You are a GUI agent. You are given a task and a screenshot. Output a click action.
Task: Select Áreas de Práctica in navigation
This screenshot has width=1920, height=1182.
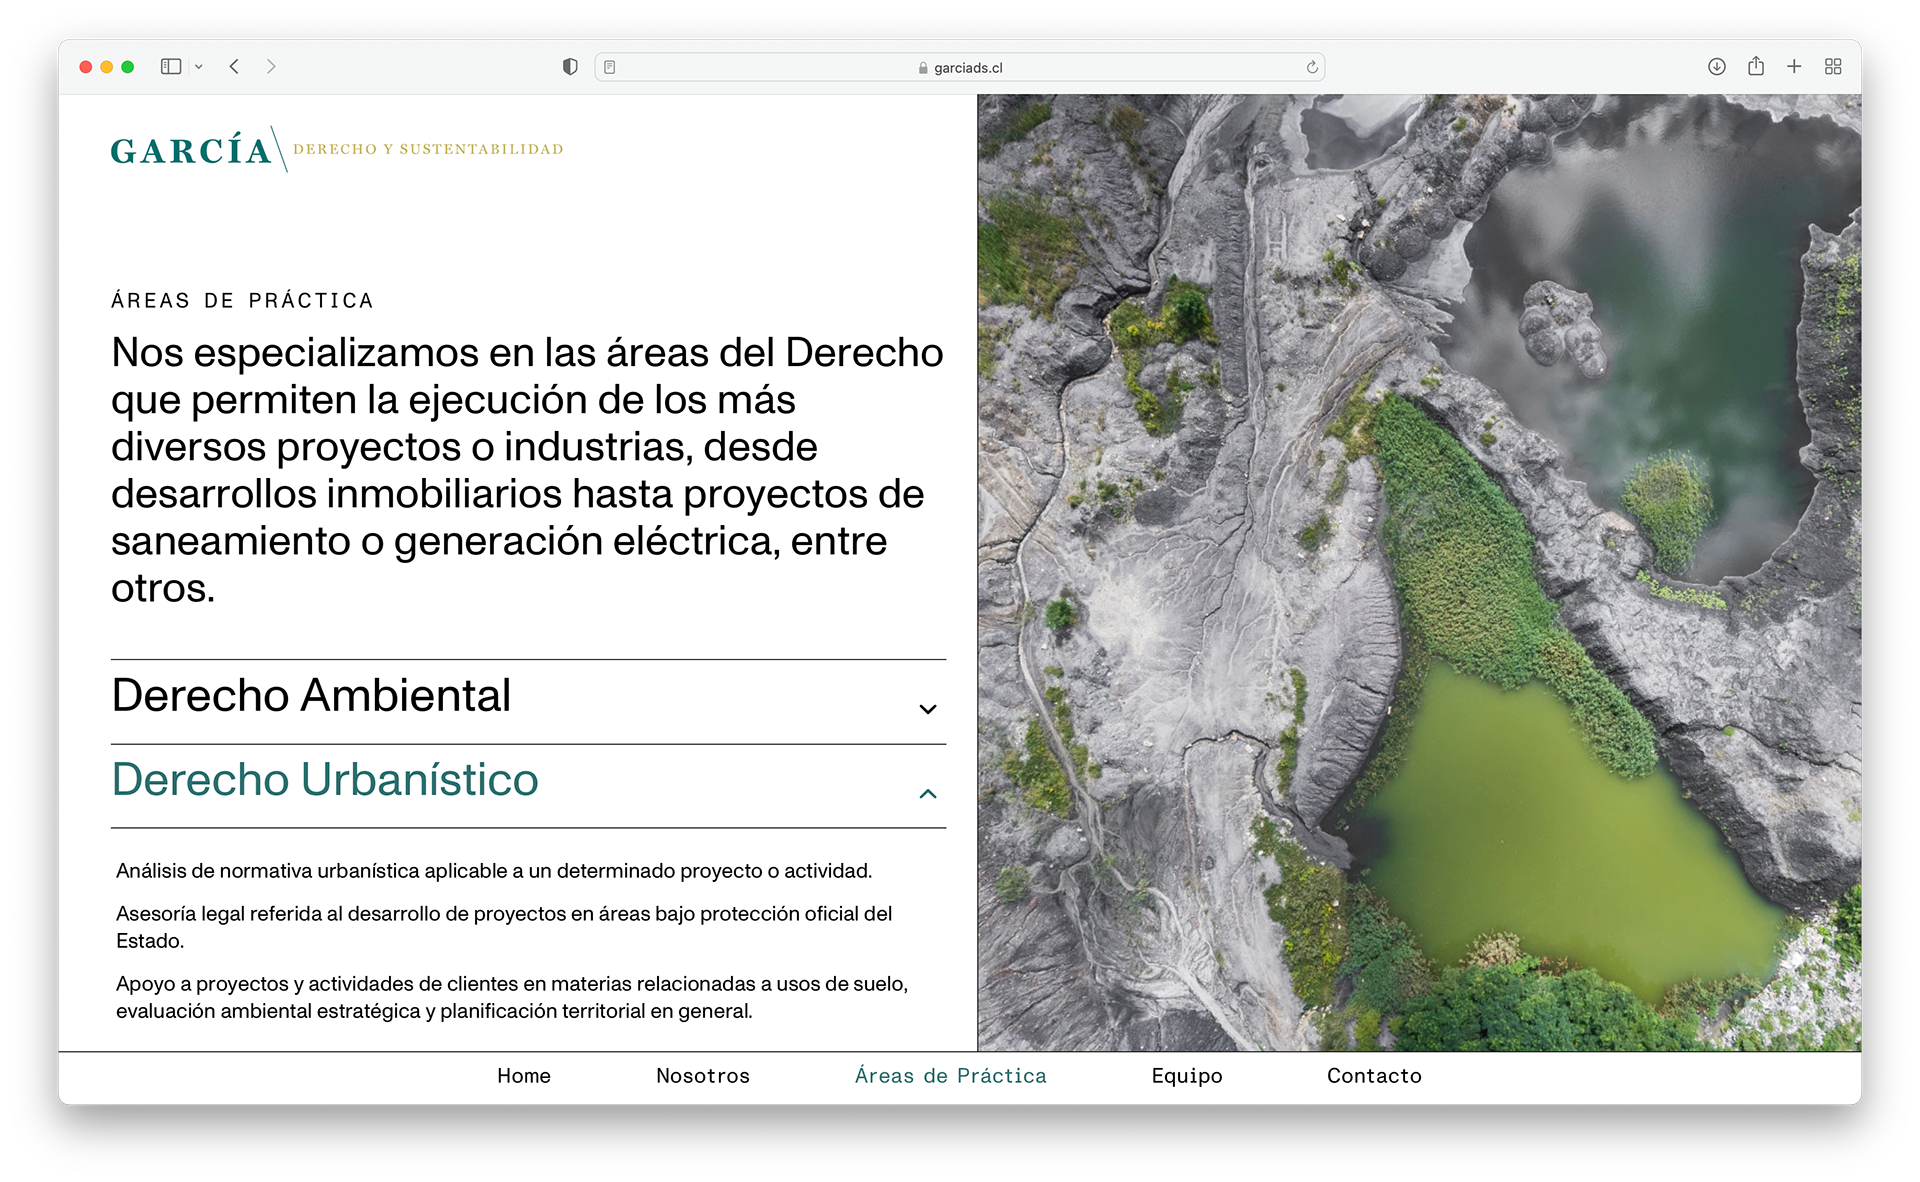[950, 1076]
